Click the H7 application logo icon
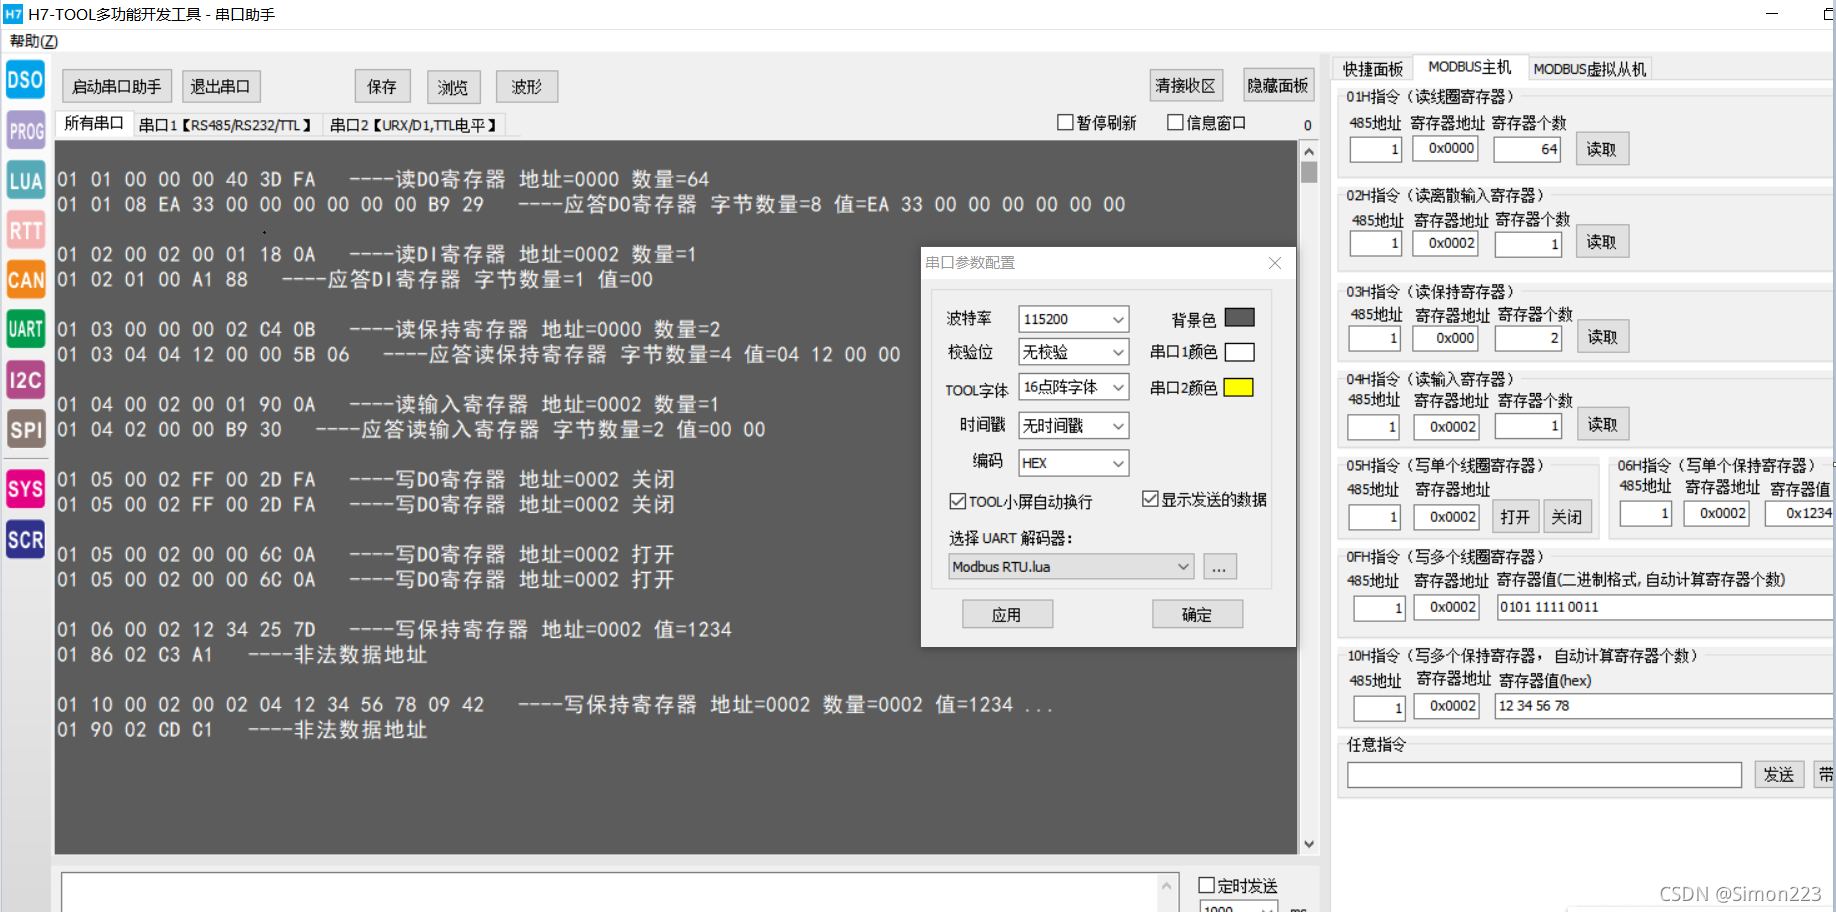 point(13,14)
